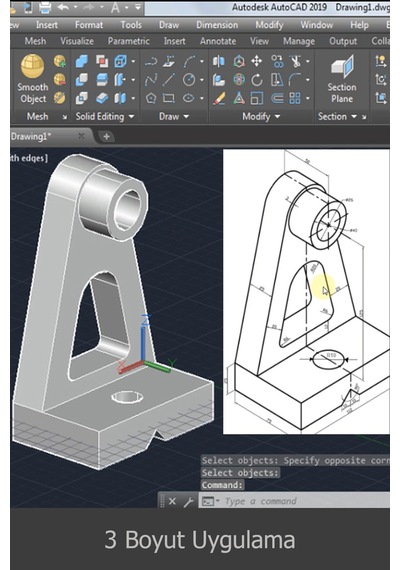400x570 pixels.
Task: Select the Ellipse tool in Draw panel
Action: click(x=189, y=98)
